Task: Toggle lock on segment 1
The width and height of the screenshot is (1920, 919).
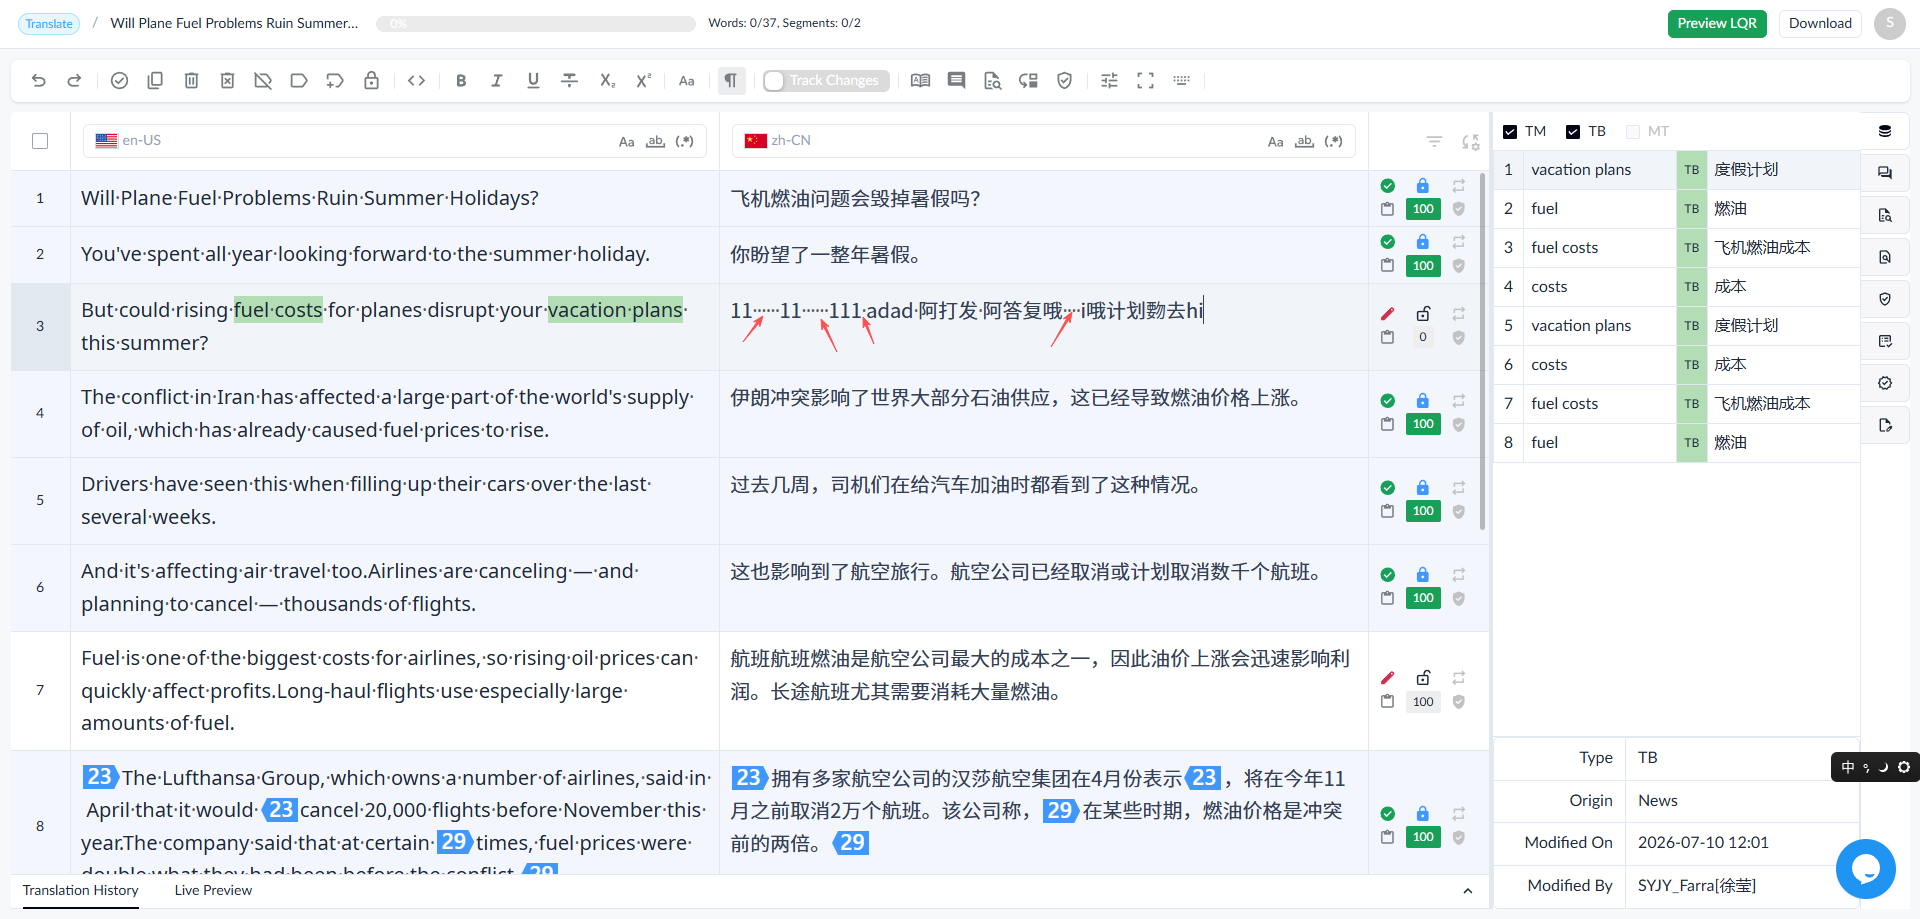Action: tap(1423, 186)
